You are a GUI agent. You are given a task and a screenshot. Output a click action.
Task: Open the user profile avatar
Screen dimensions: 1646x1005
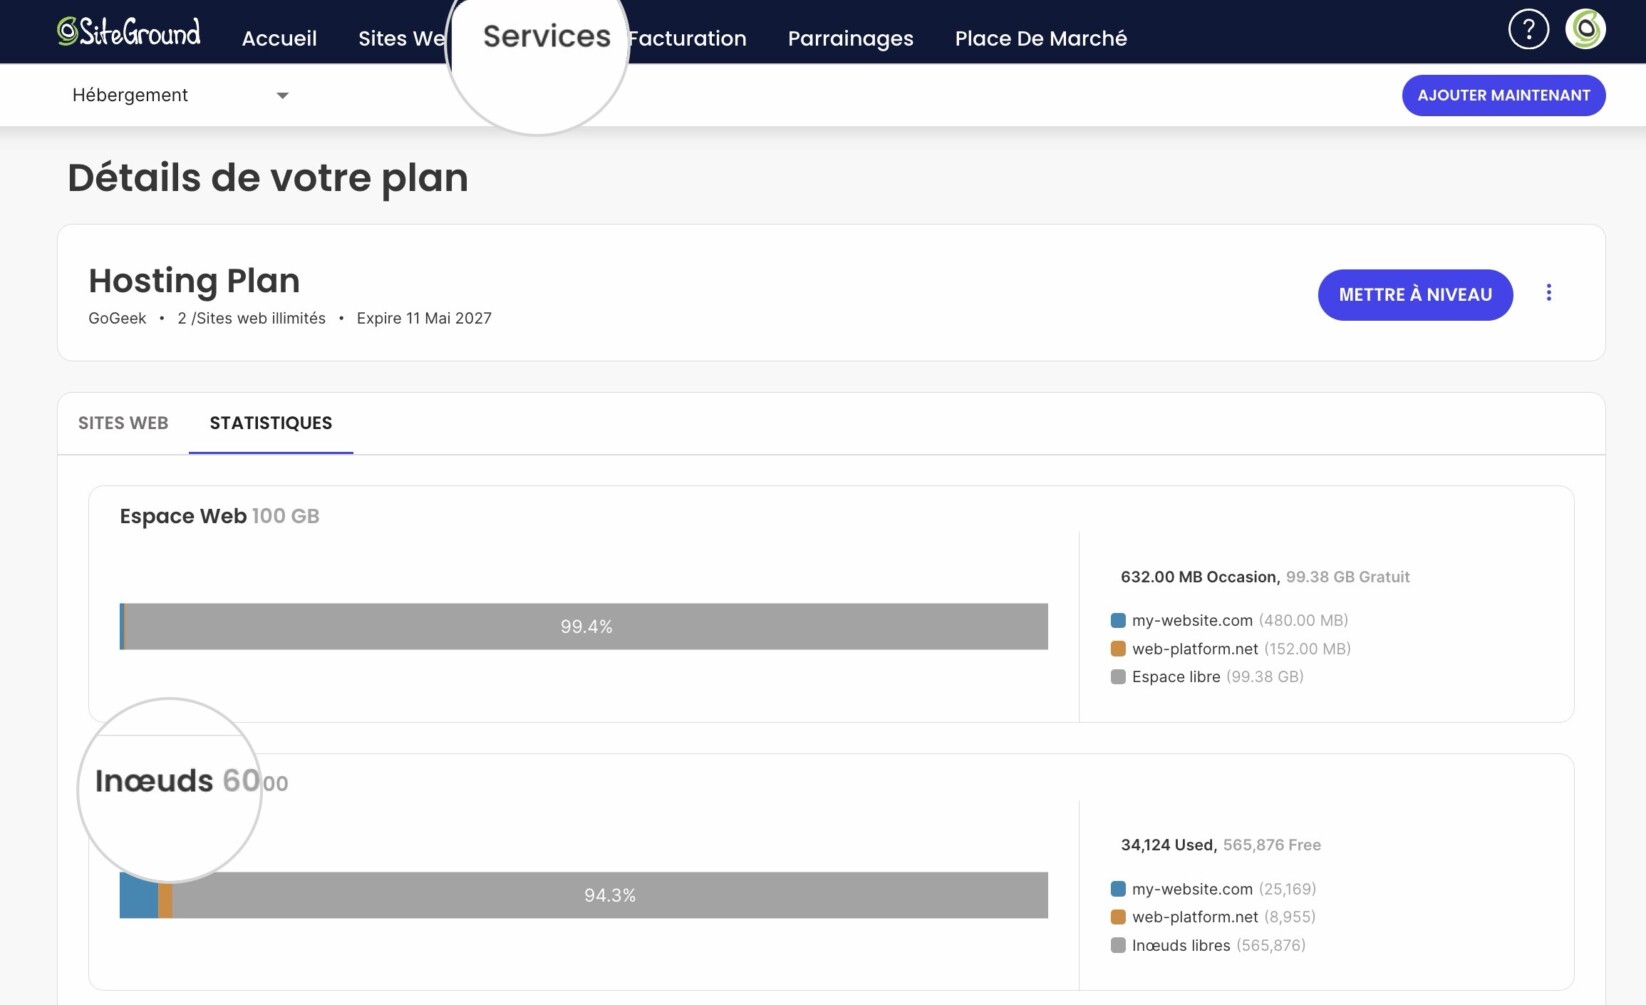1585,29
